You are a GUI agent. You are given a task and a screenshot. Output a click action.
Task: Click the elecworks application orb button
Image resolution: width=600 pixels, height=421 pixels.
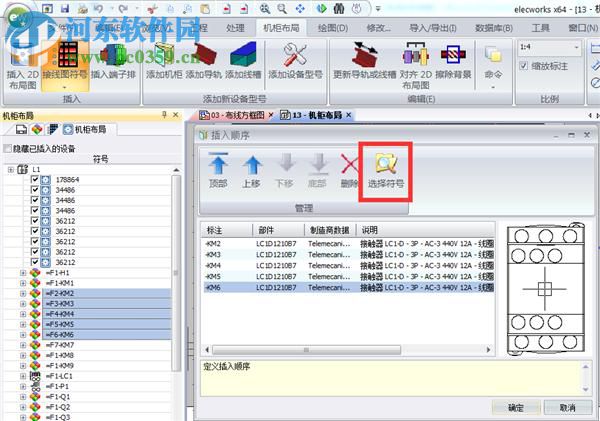point(18,15)
